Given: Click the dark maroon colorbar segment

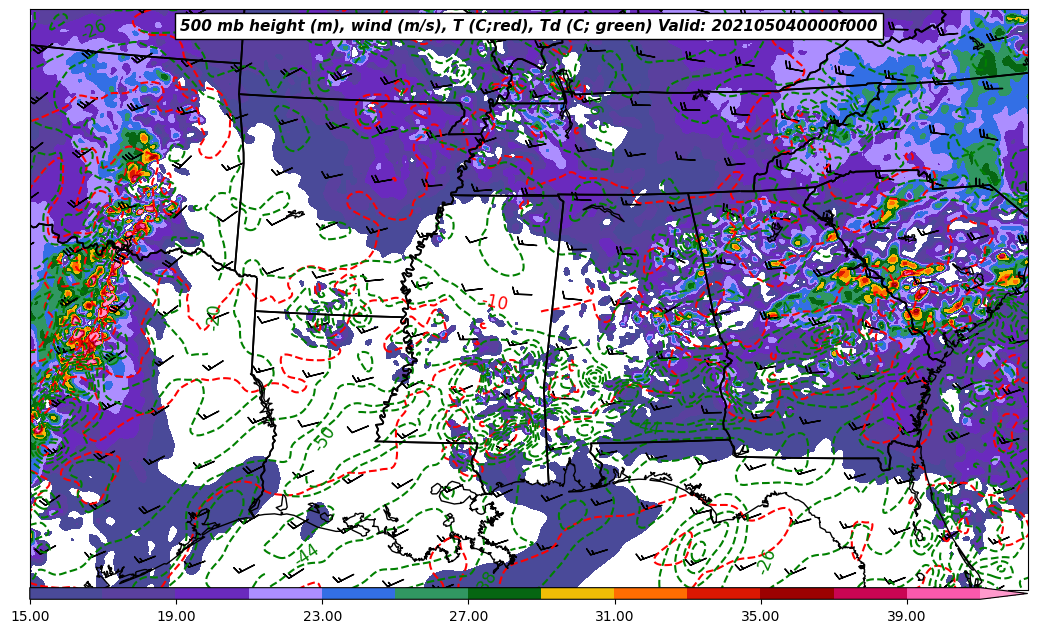Looking at the screenshot, I should tap(796, 593).
